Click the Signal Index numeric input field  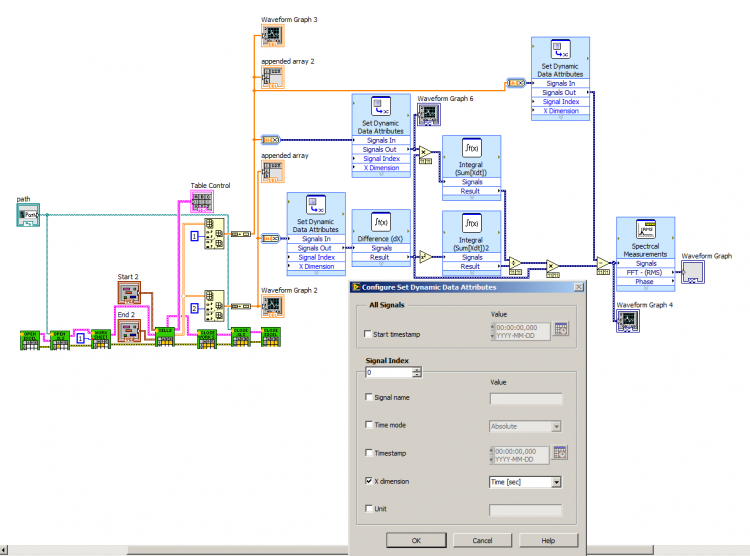click(x=389, y=372)
